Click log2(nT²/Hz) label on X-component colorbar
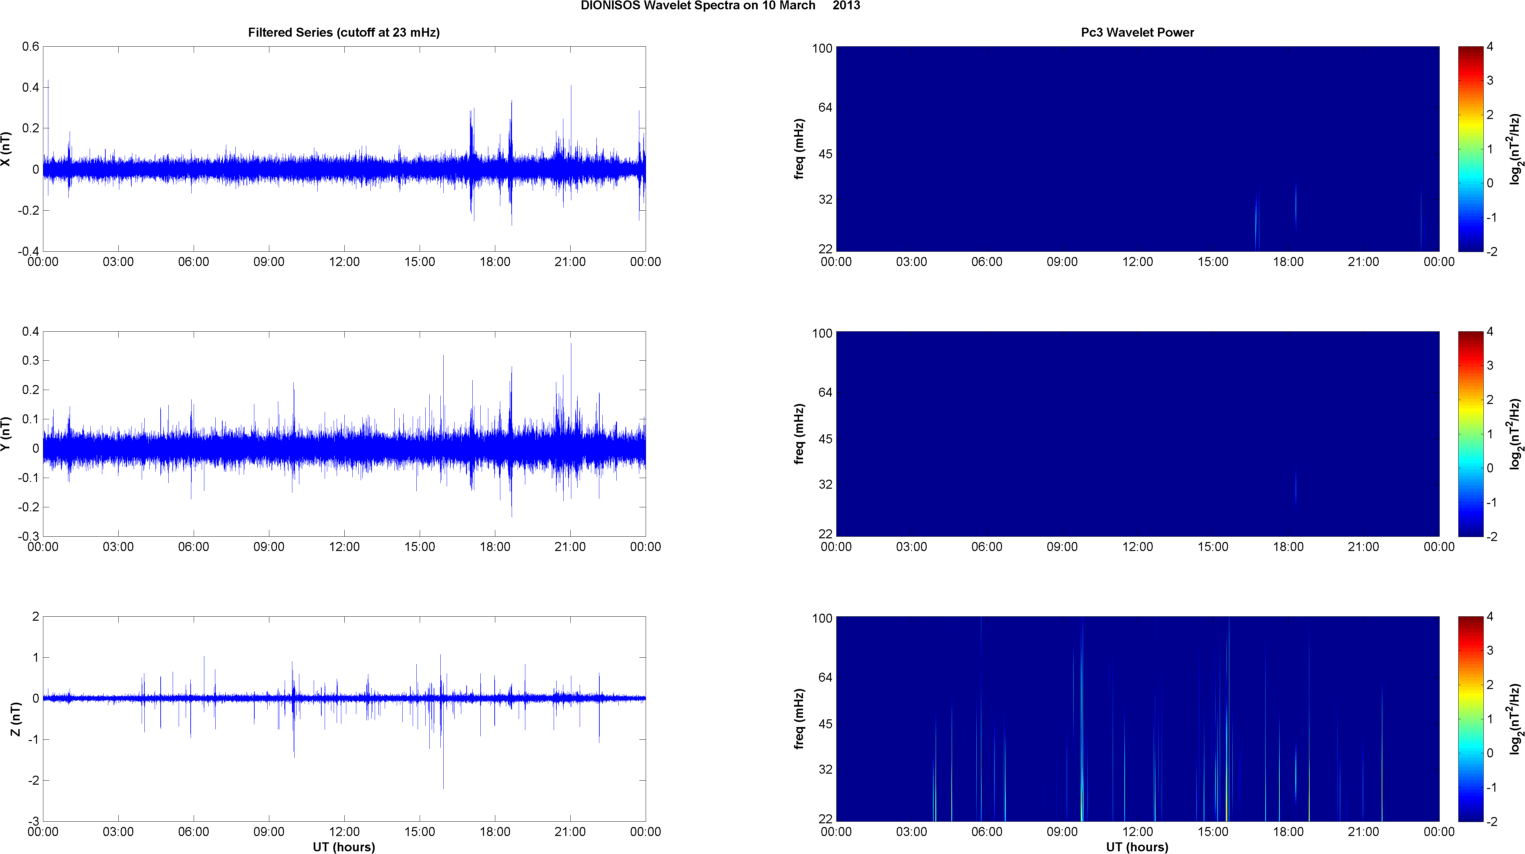 pyautogui.click(x=1516, y=149)
